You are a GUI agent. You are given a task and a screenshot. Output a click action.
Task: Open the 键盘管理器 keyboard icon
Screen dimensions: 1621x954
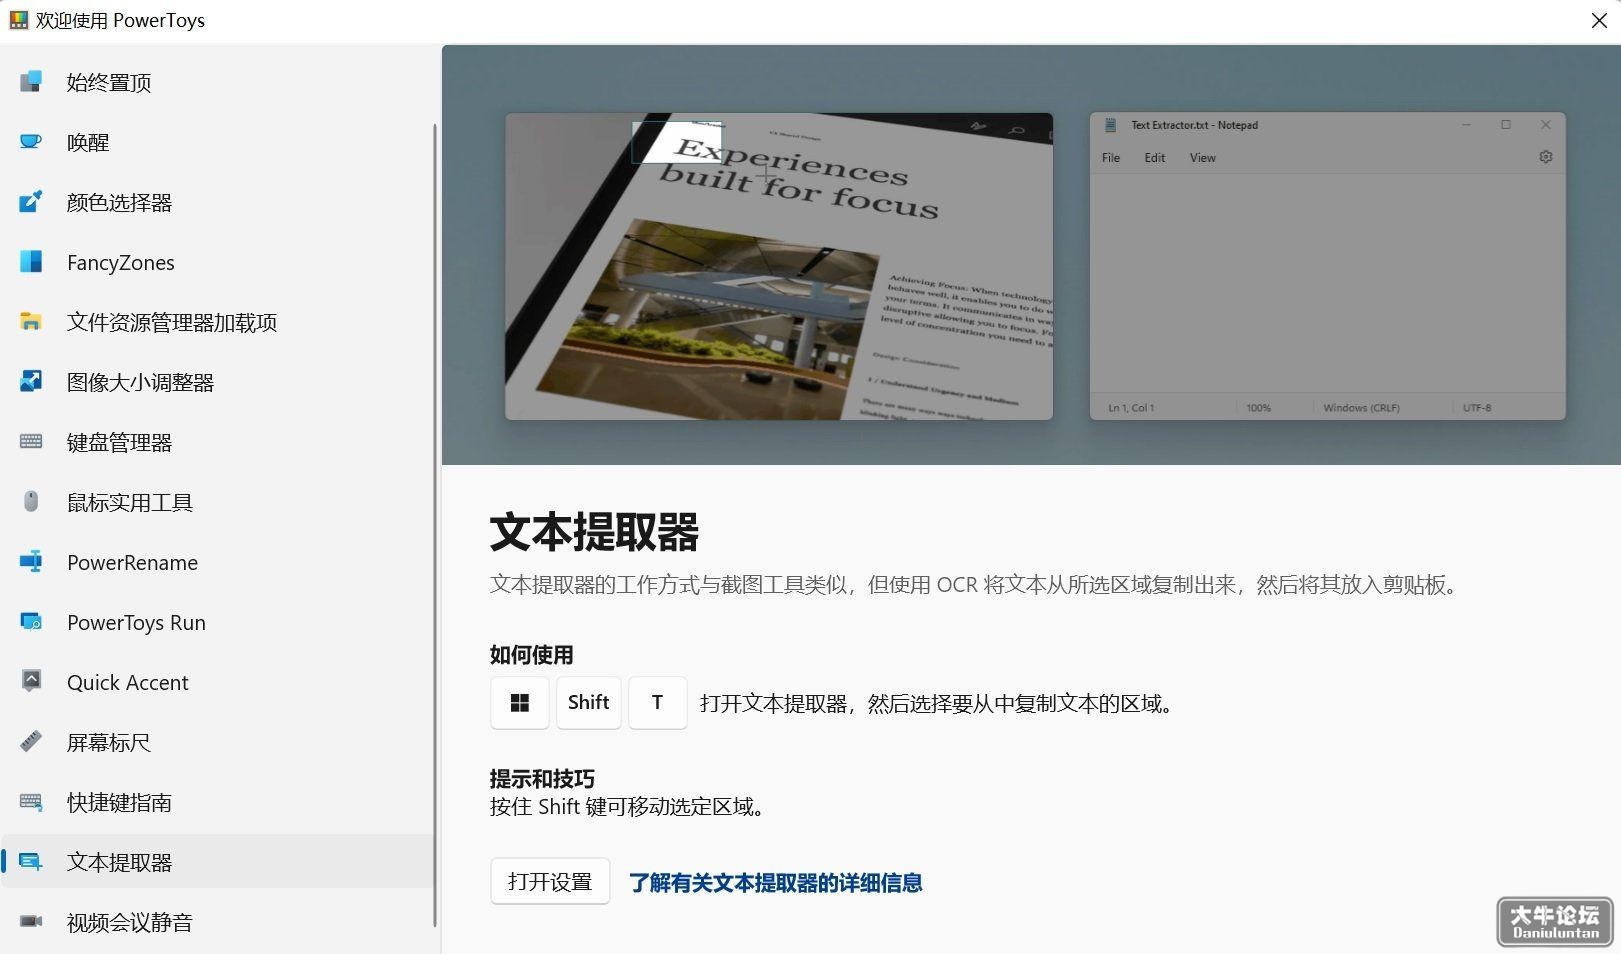tap(31, 441)
